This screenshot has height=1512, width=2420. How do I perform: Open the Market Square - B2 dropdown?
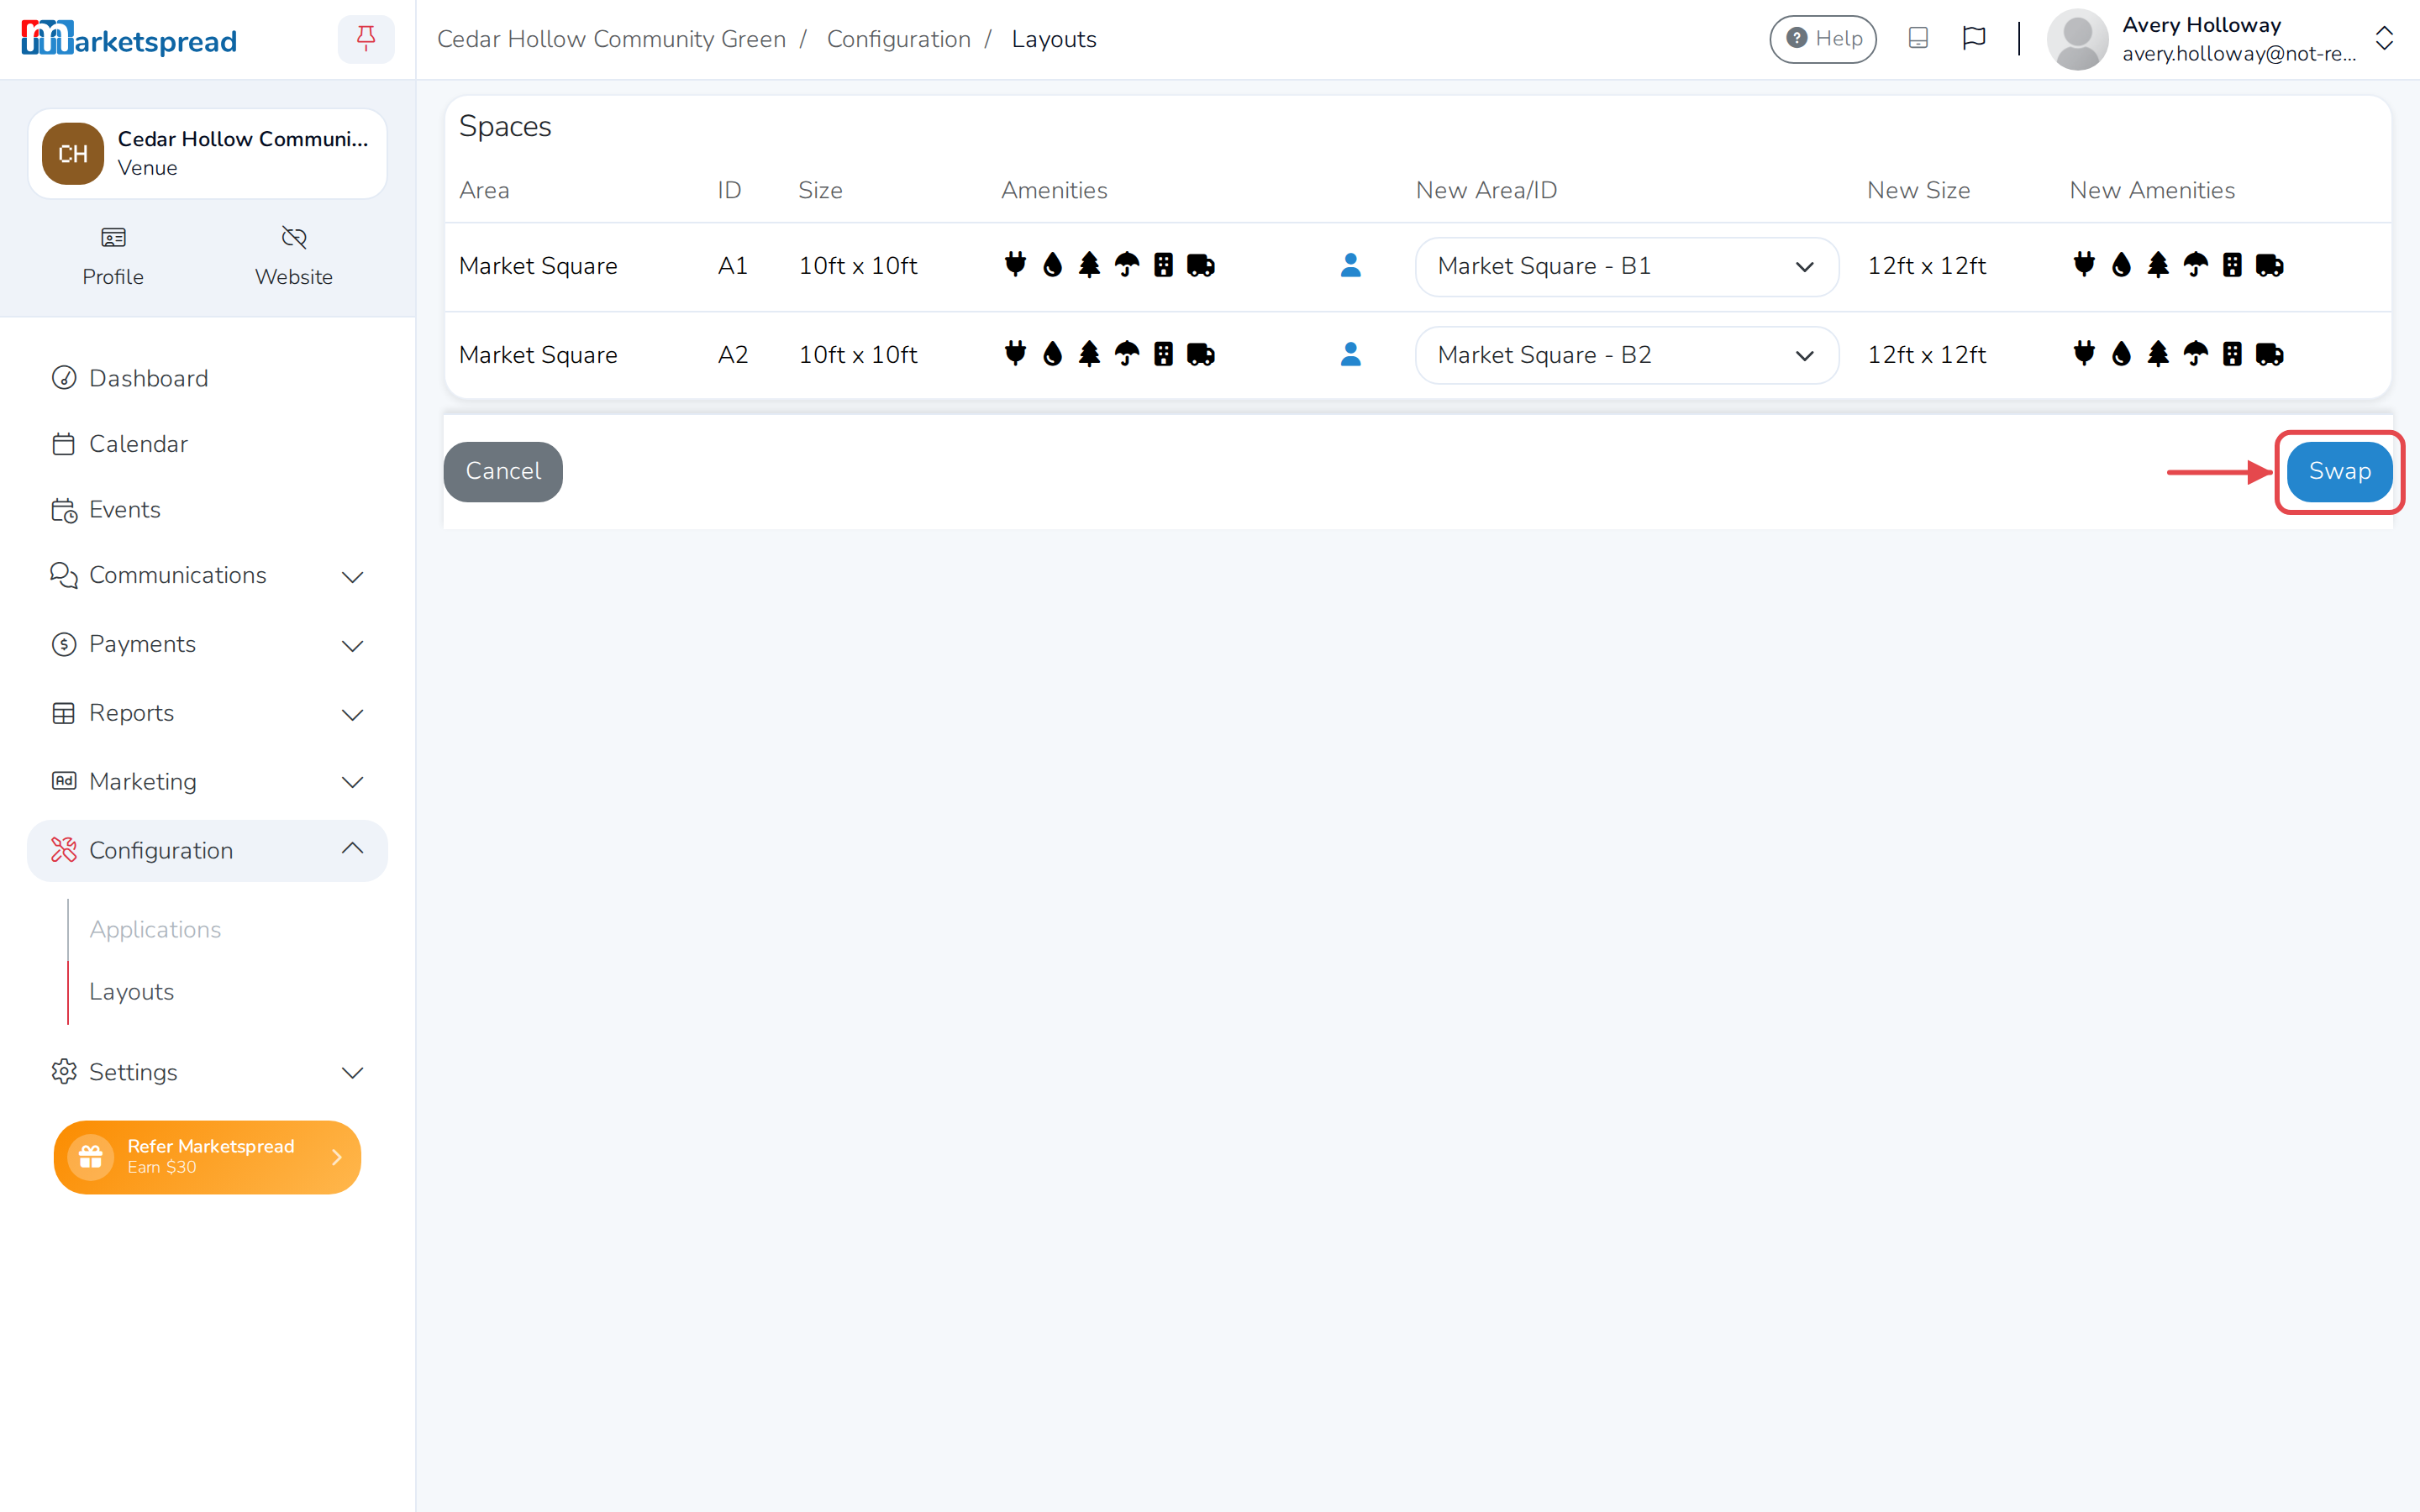coord(1626,355)
